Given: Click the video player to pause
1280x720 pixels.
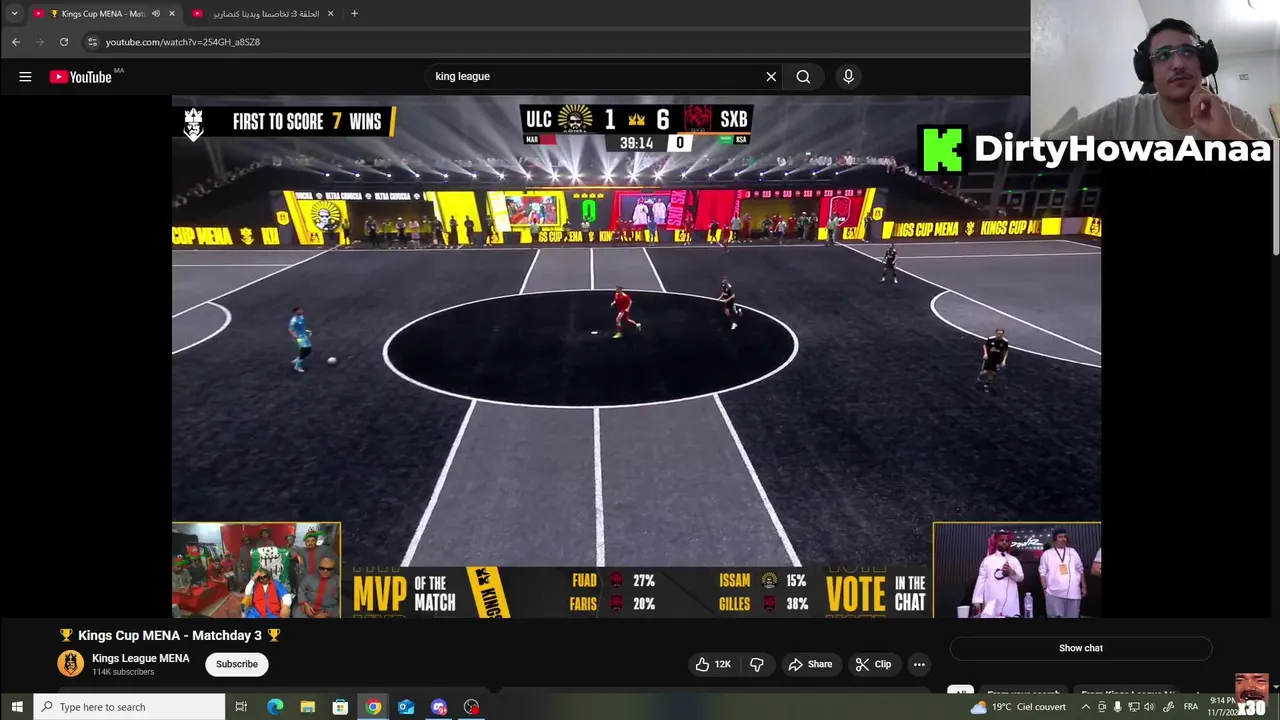Looking at the screenshot, I should pos(636,357).
